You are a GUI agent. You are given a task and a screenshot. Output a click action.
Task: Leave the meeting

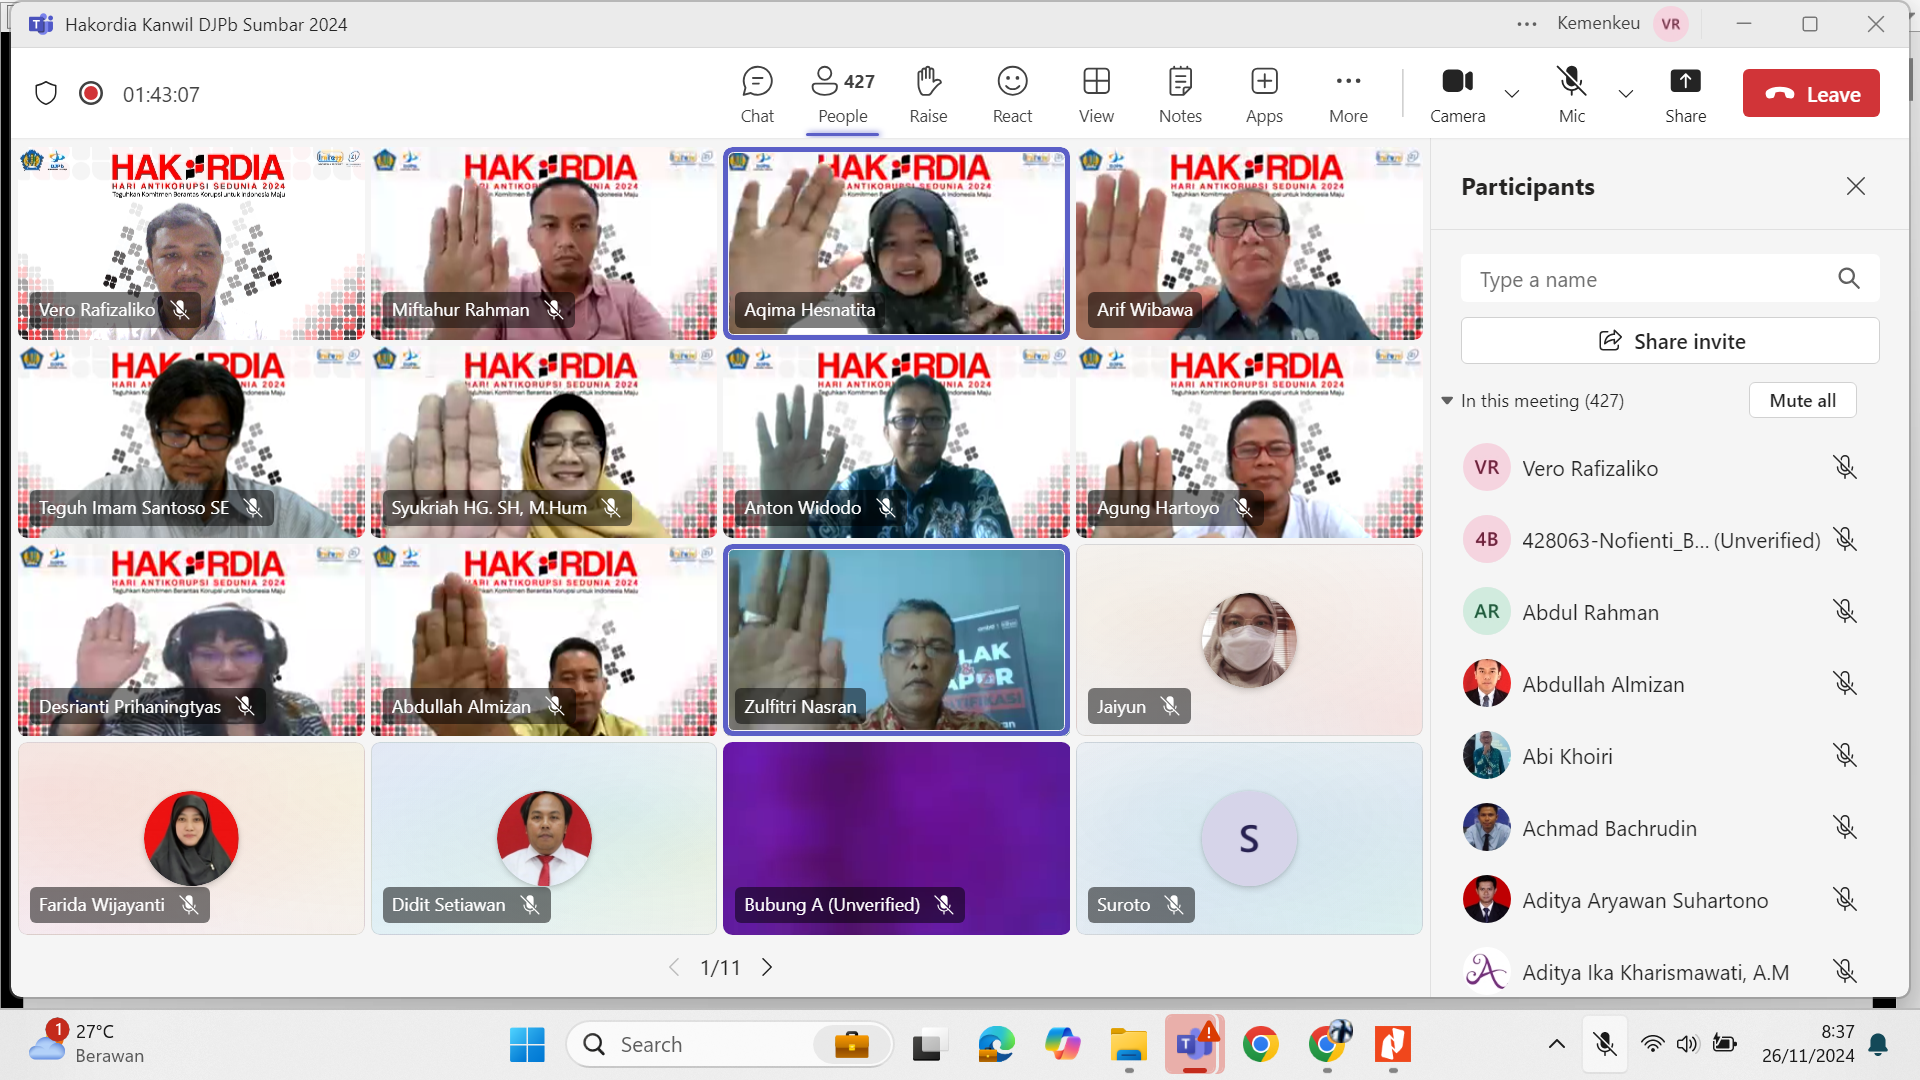[x=1811, y=94]
